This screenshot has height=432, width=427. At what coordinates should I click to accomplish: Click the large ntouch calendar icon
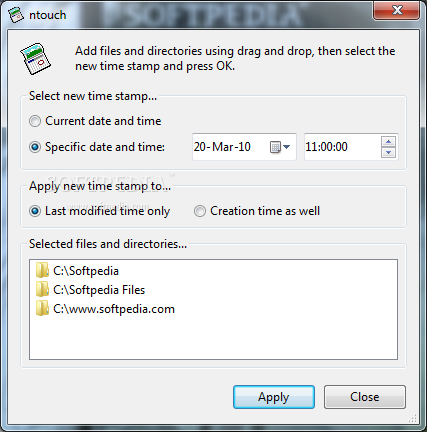click(x=35, y=58)
